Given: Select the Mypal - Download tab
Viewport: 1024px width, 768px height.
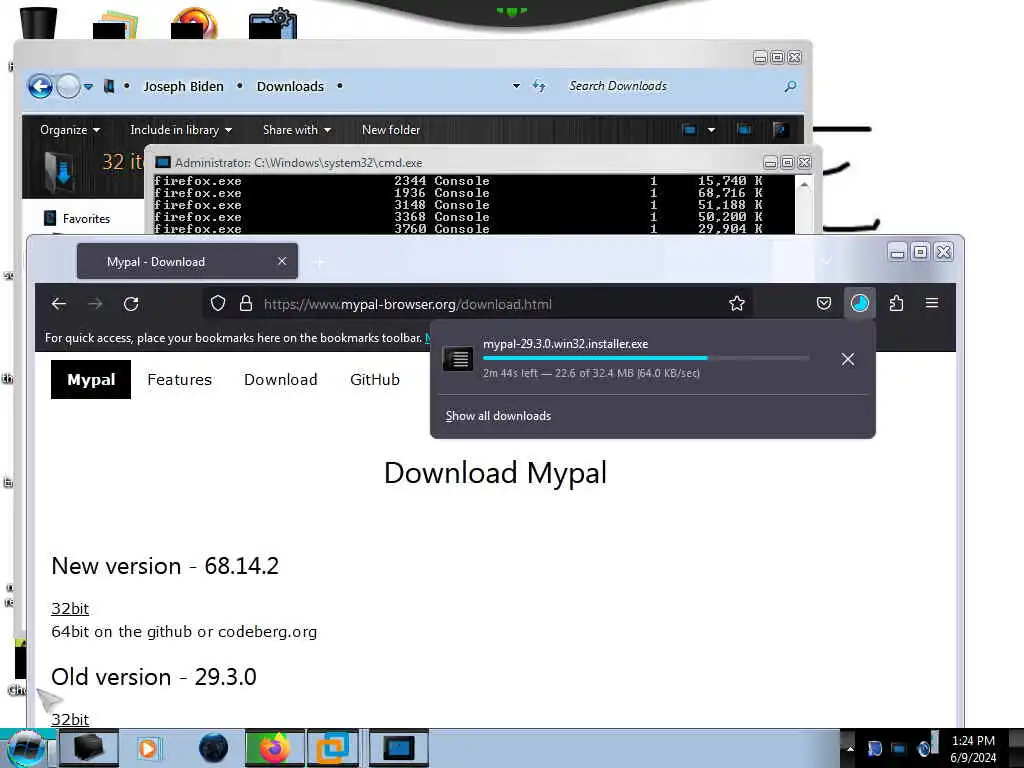Looking at the screenshot, I should [187, 261].
